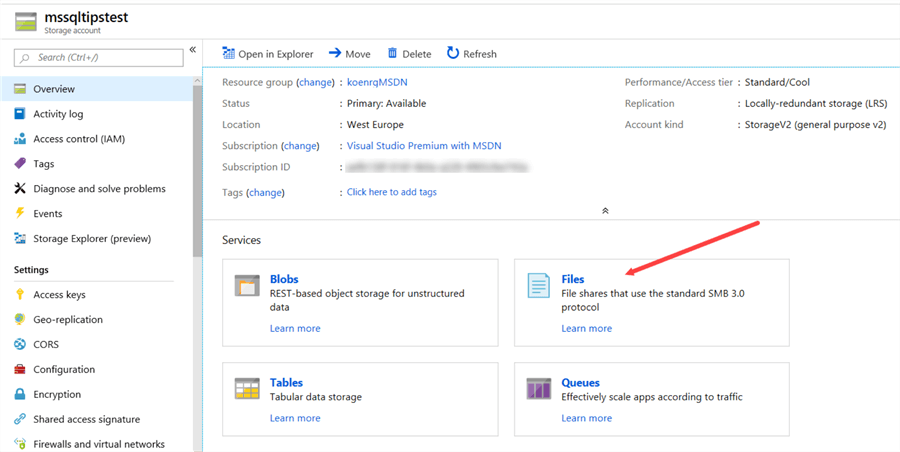Click the Access keys key icon
The height and width of the screenshot is (452, 900).
(20, 295)
